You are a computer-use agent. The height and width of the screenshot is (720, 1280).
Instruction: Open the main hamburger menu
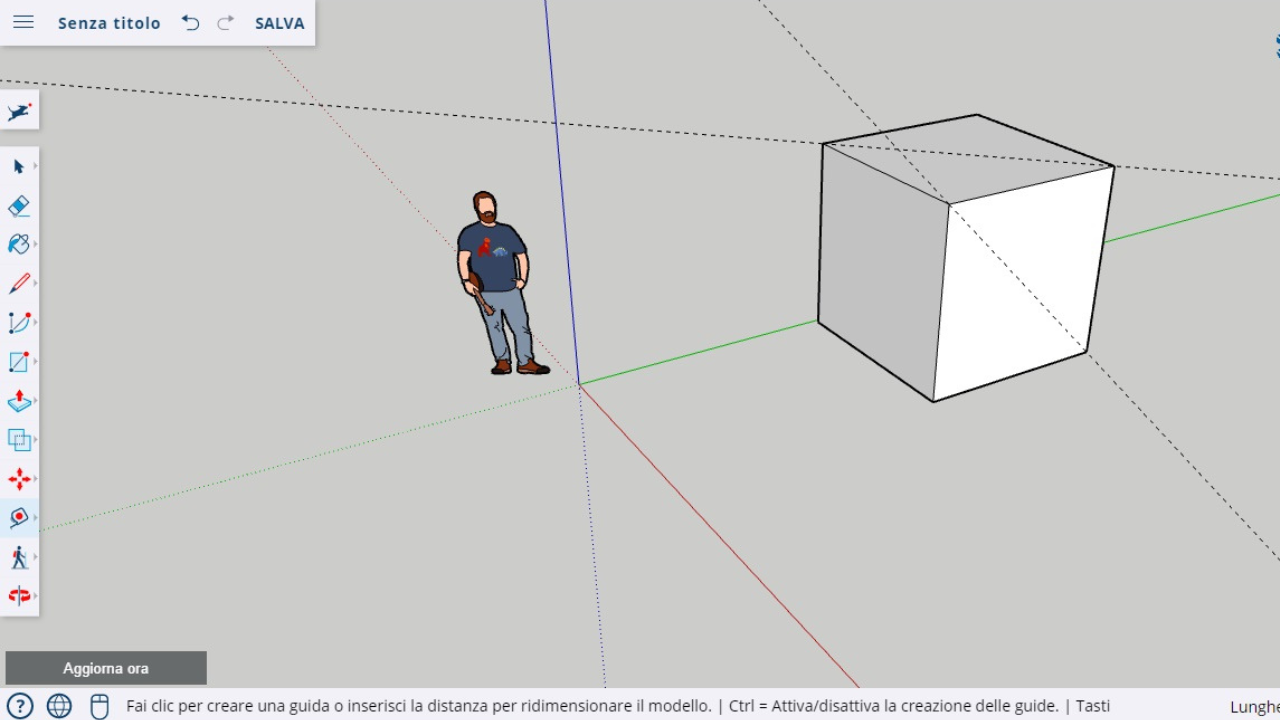(x=23, y=22)
